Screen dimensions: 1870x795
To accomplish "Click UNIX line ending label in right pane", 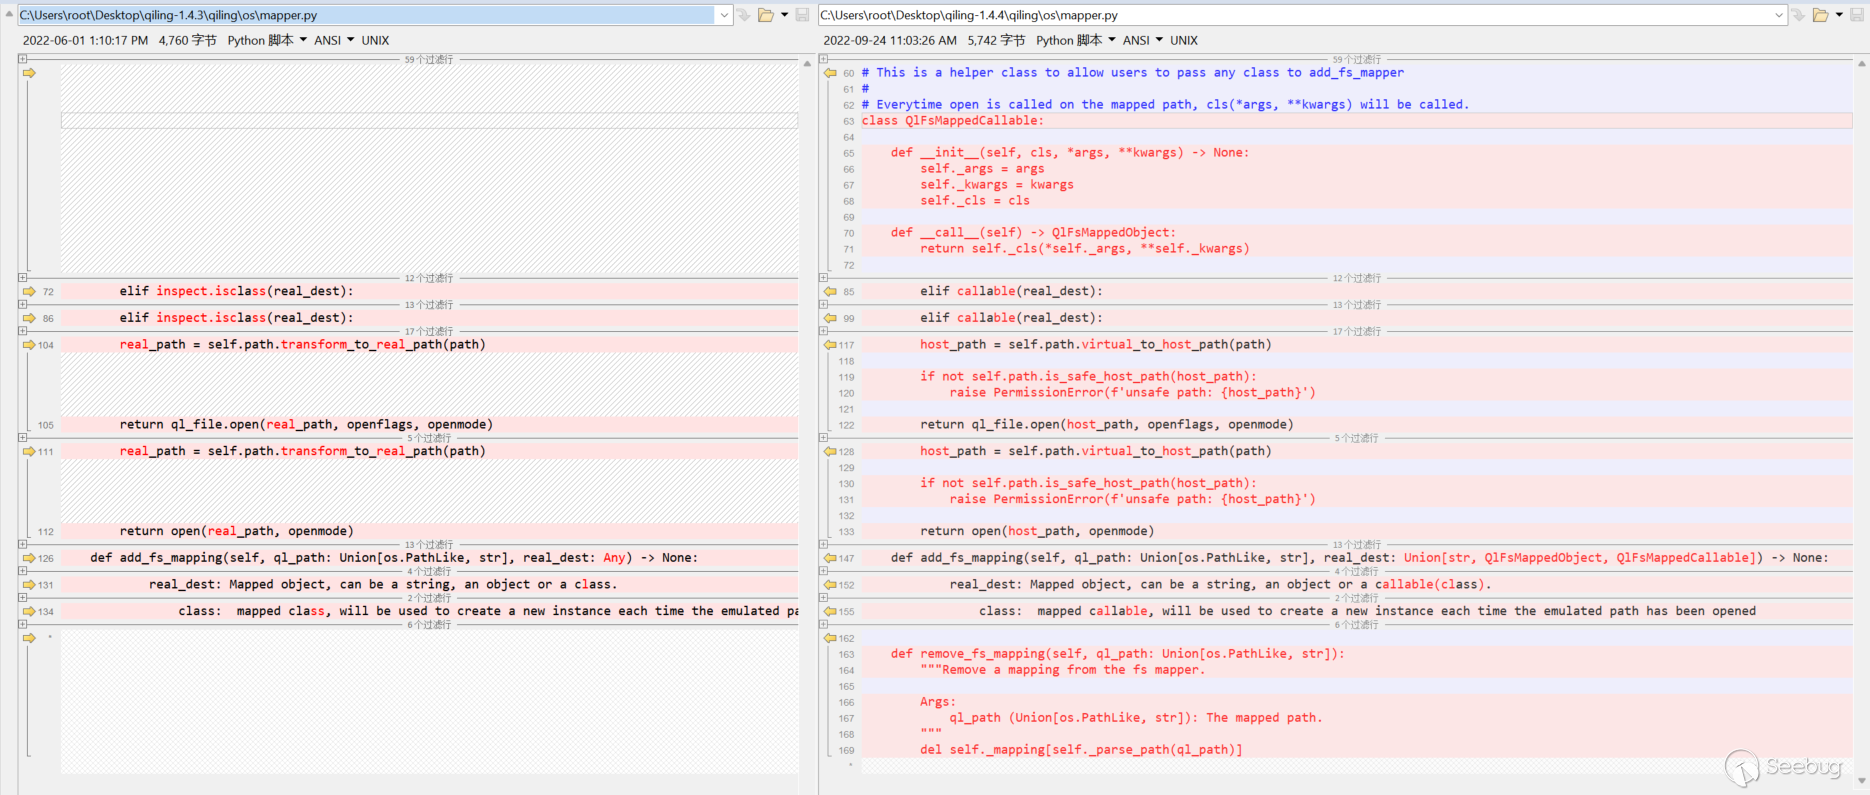I will (1184, 40).
